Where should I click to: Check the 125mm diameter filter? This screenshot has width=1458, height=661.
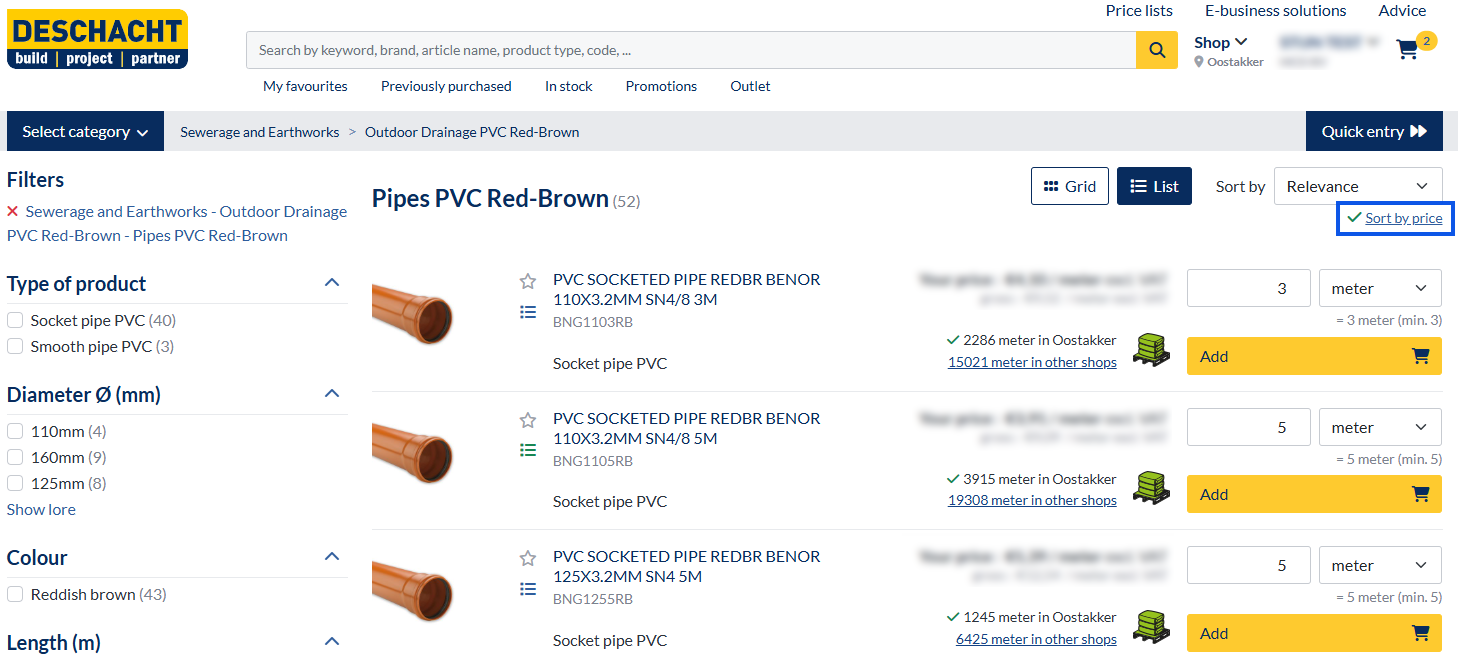coord(15,483)
